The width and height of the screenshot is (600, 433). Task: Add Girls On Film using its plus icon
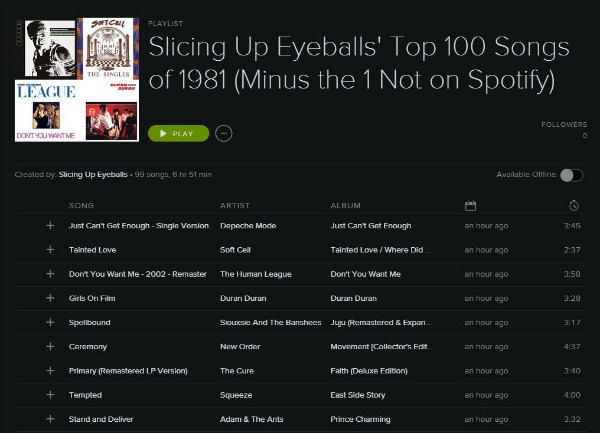(x=50, y=298)
